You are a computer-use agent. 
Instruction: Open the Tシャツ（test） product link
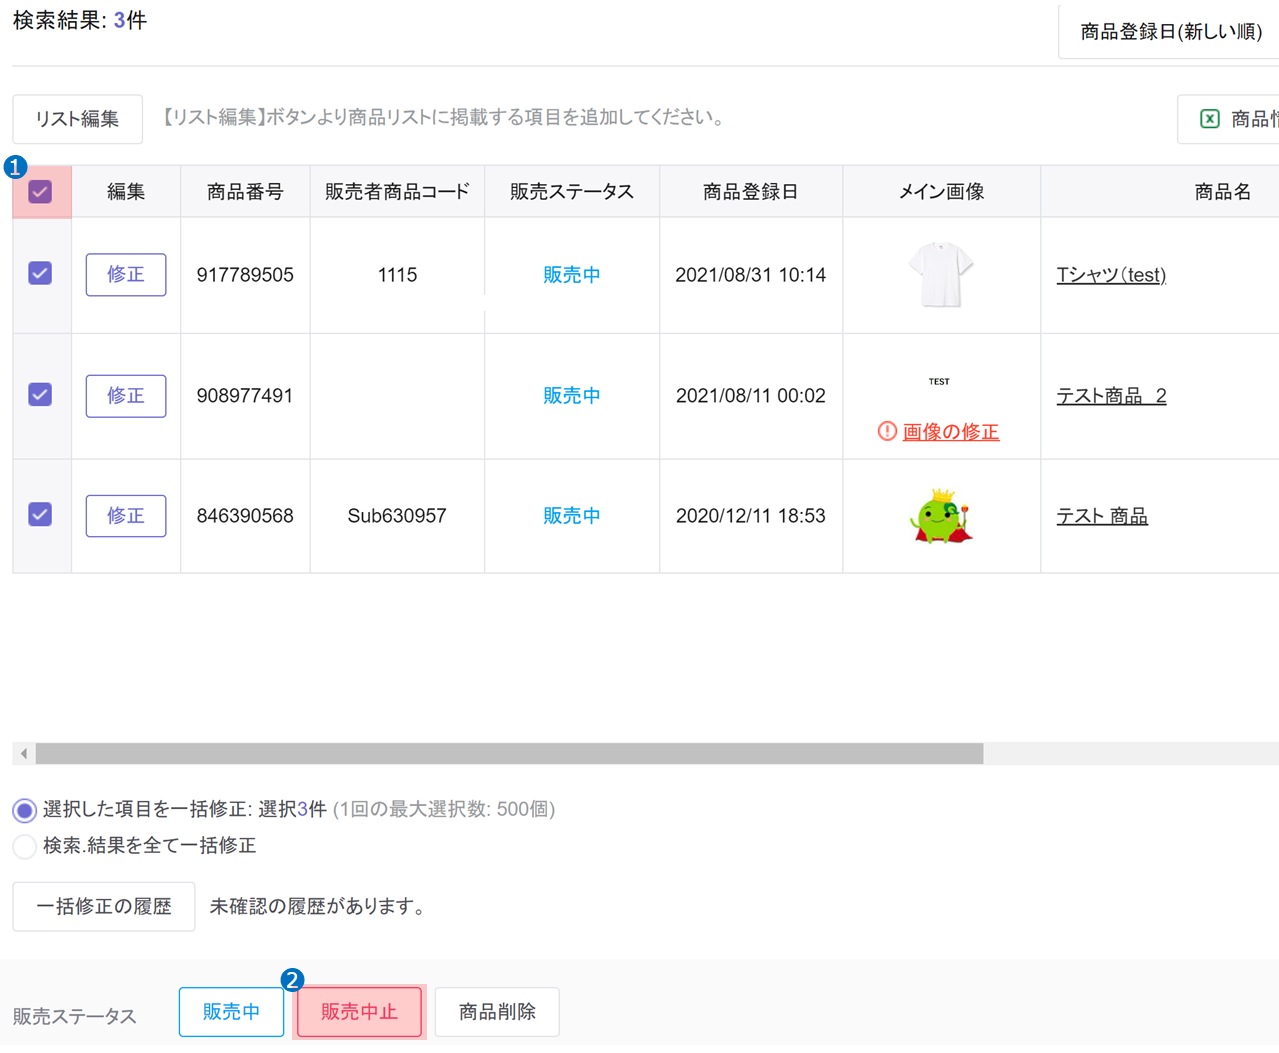pos(1110,274)
